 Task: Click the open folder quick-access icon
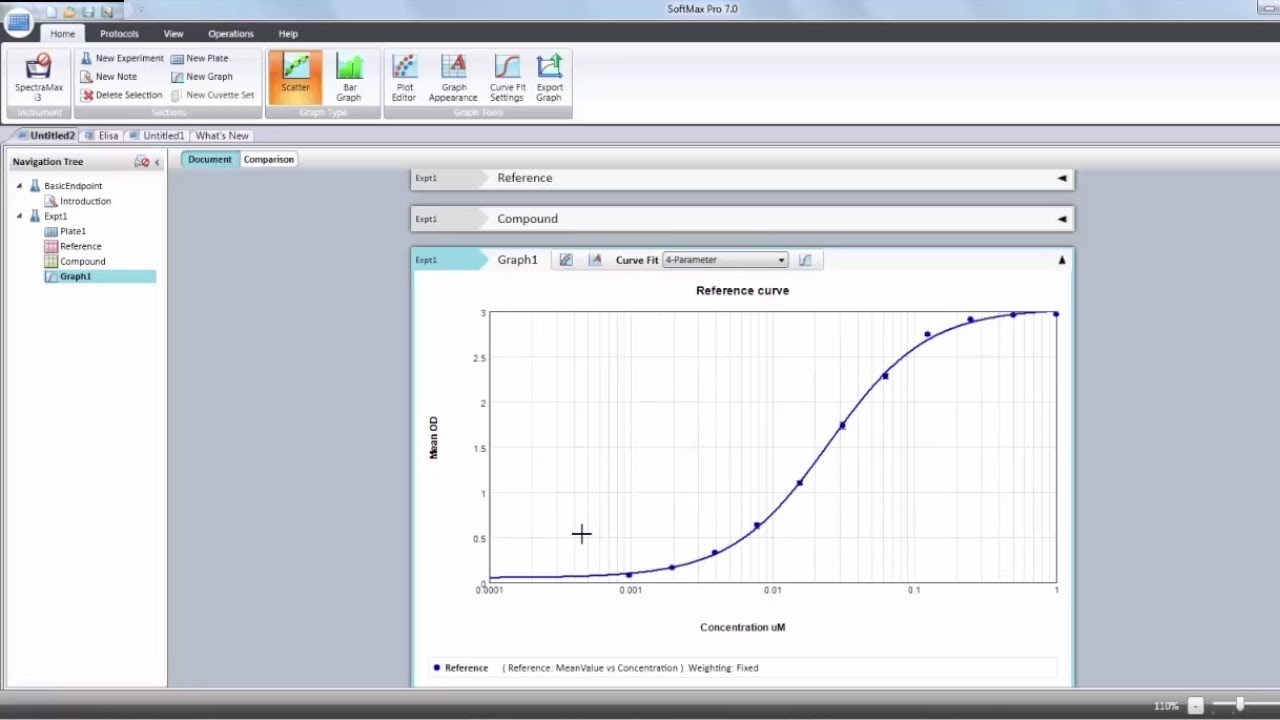point(69,11)
